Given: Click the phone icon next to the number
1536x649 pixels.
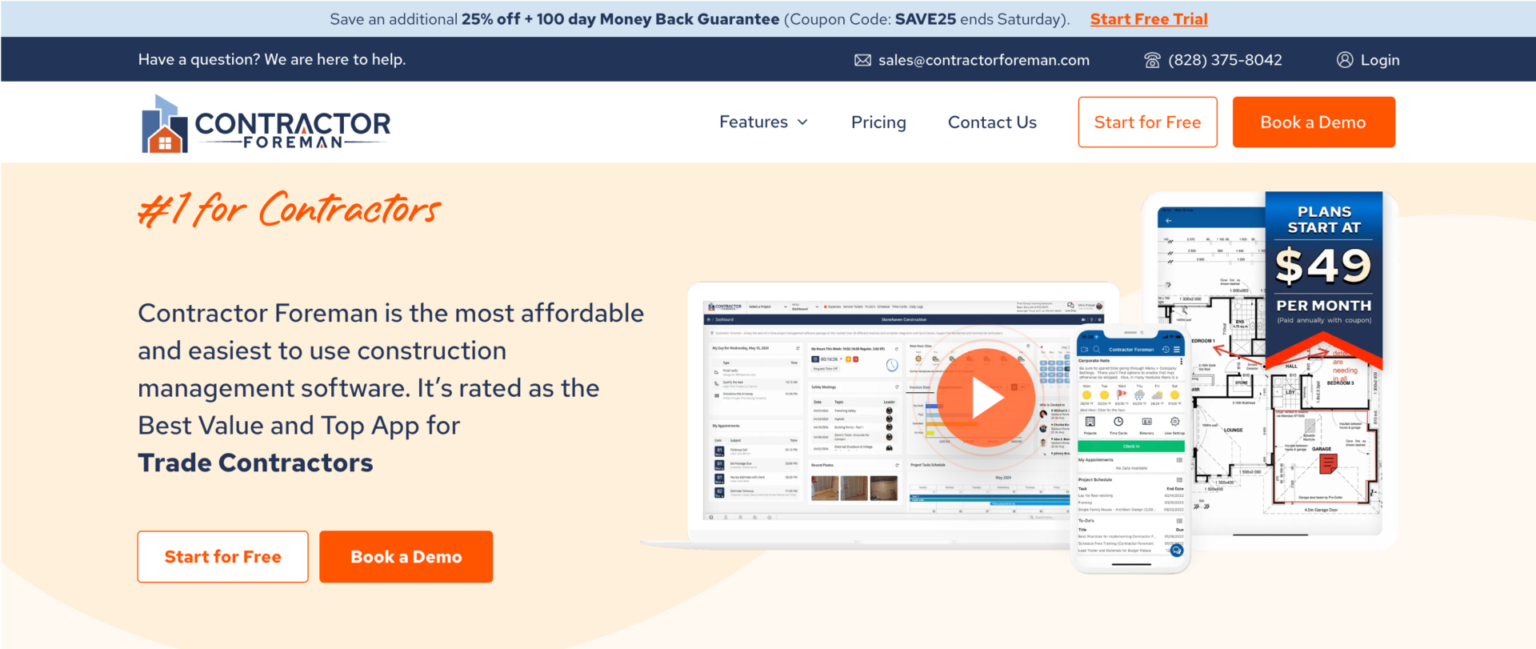Looking at the screenshot, I should tap(1154, 59).
